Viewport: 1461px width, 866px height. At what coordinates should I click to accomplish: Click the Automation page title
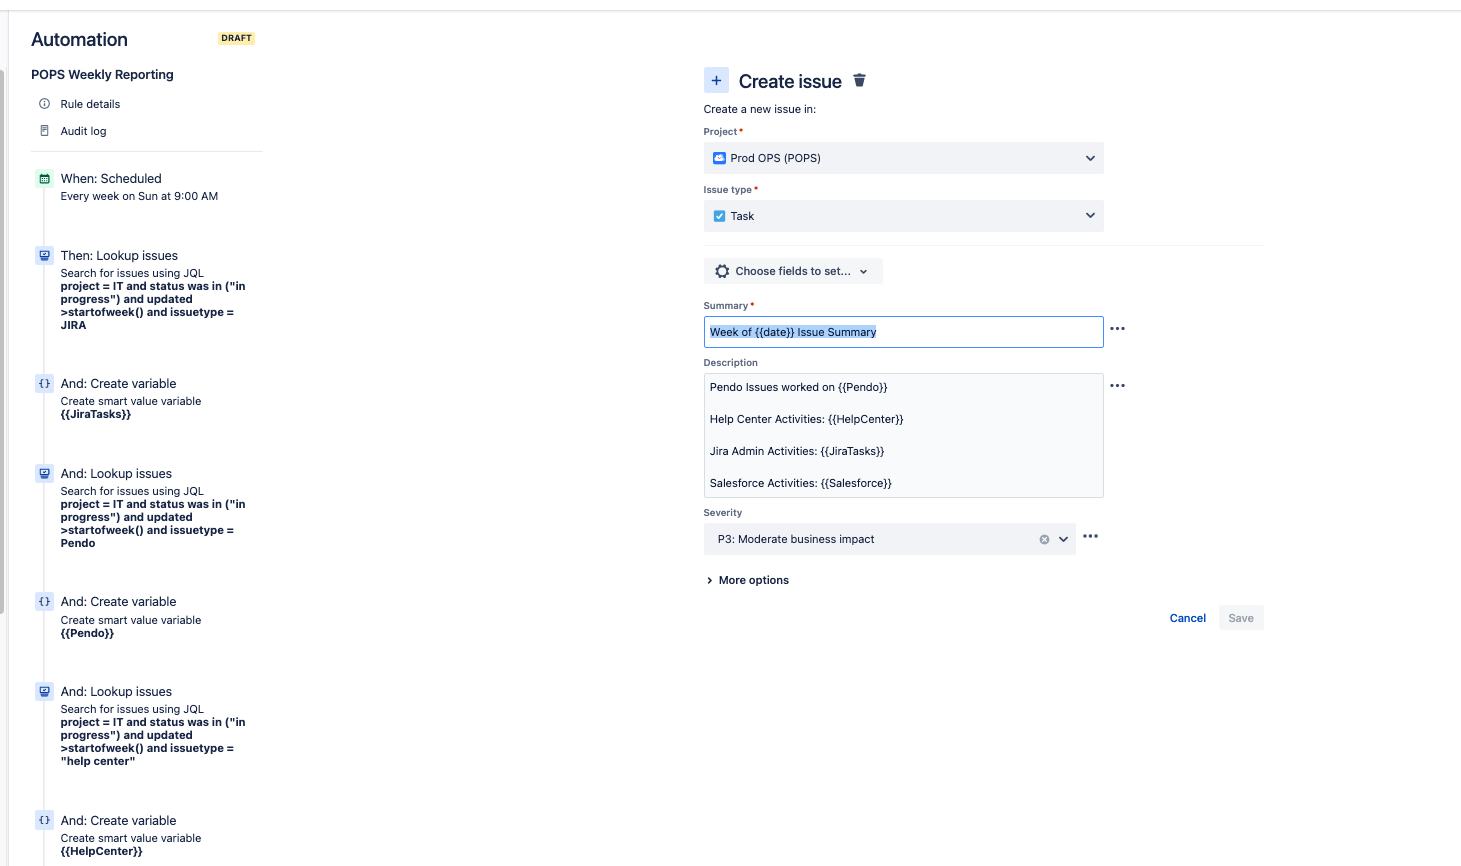(x=79, y=40)
